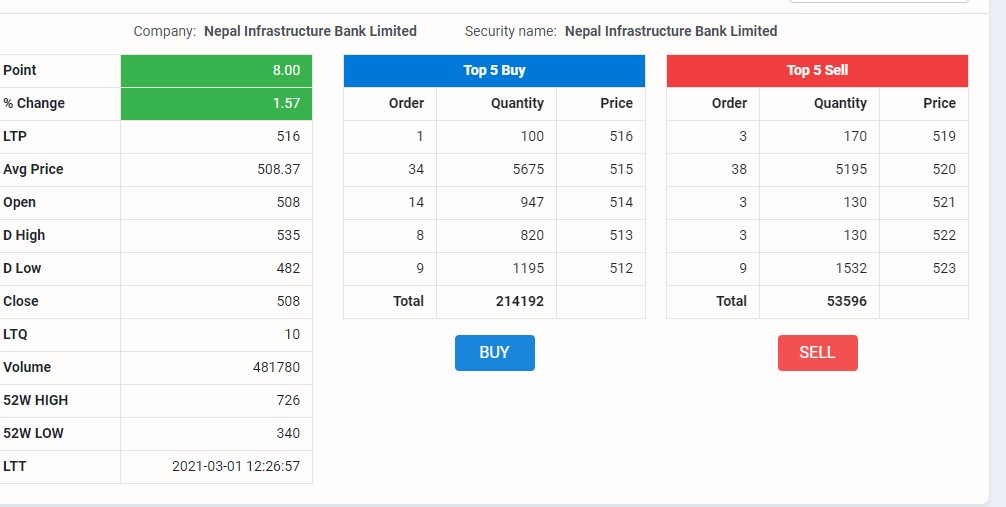The image size is (1006, 507).
Task: Click buy order count 14
Action: click(x=416, y=202)
